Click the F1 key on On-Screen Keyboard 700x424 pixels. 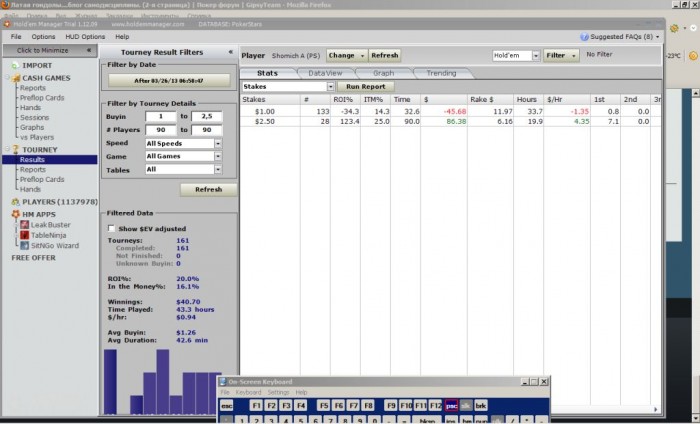(x=256, y=406)
